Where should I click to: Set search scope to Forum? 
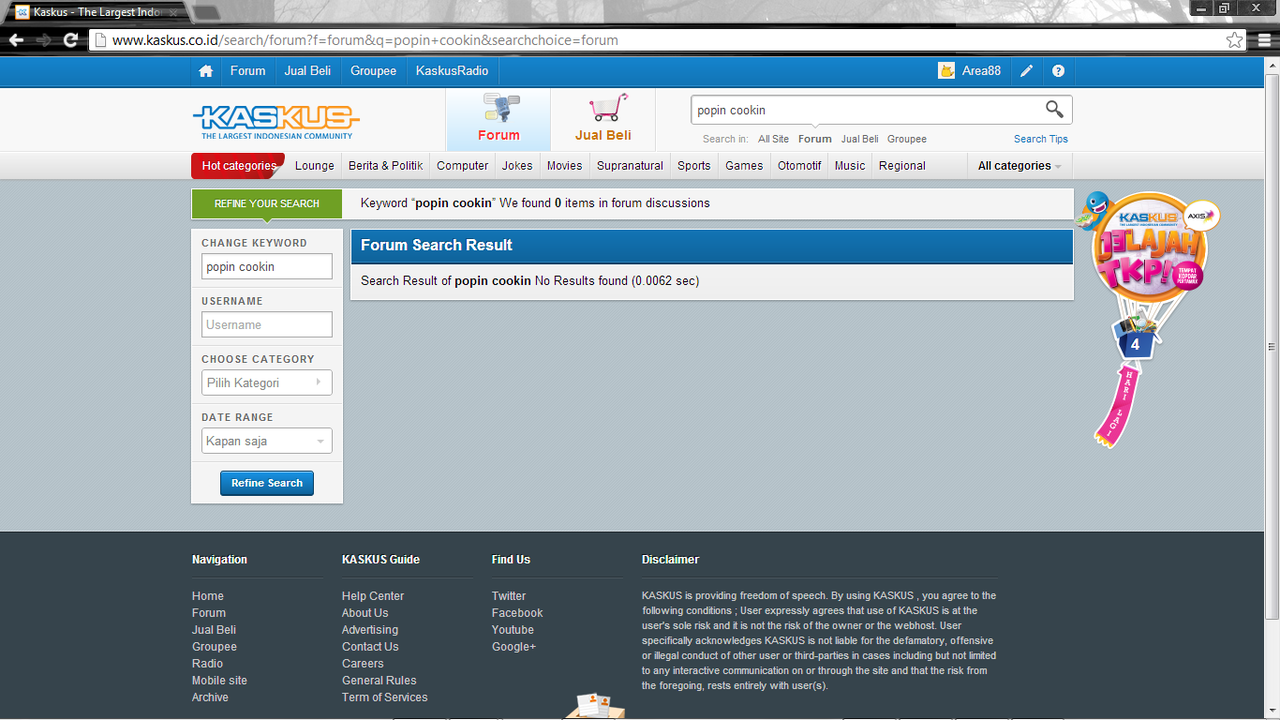(x=815, y=139)
